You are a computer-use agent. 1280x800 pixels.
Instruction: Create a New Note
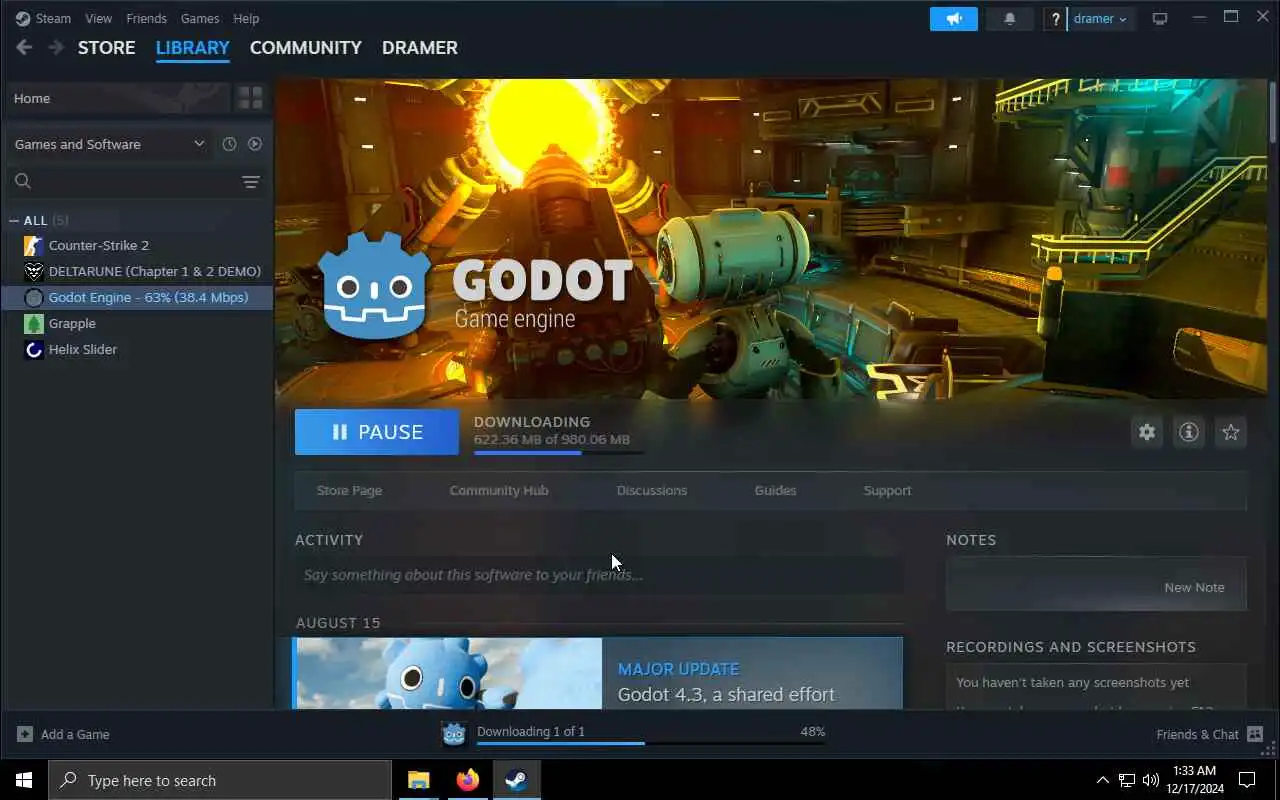point(1194,587)
